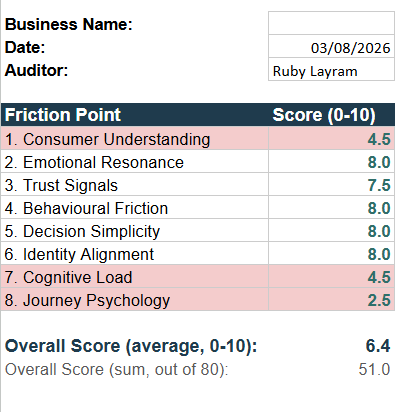Select the overall average score 6.4

(378, 346)
